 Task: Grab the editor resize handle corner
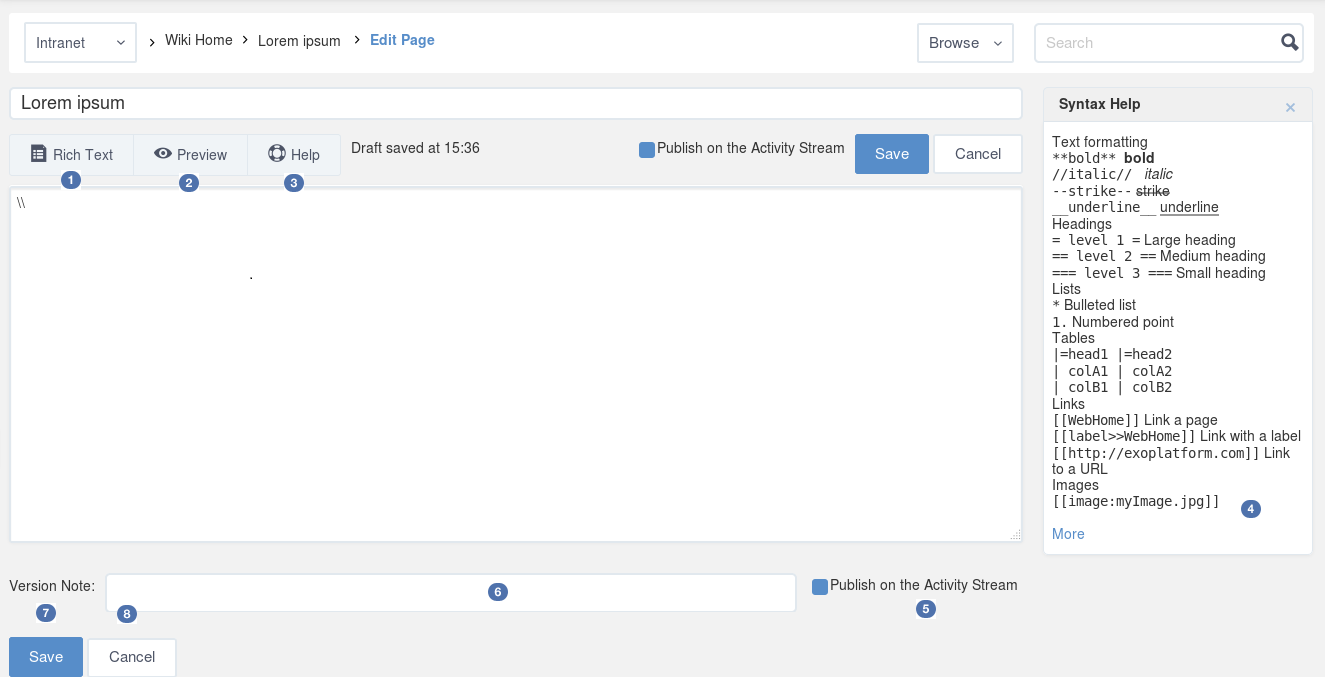[1016, 535]
